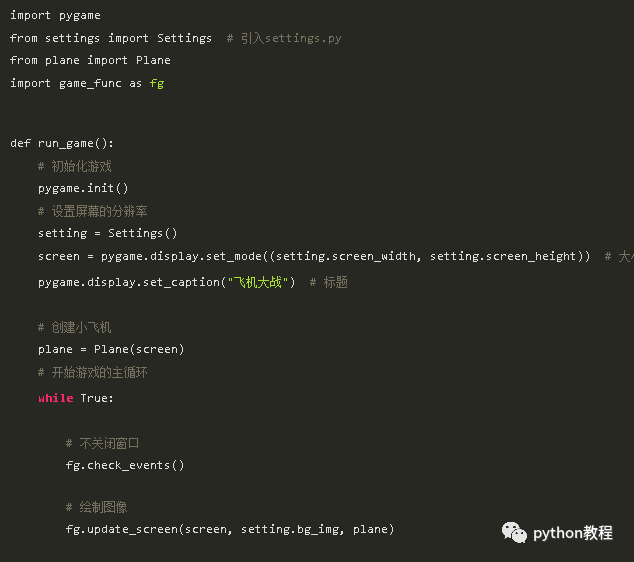Click 'set_mode' in screen assignment line

(234, 256)
